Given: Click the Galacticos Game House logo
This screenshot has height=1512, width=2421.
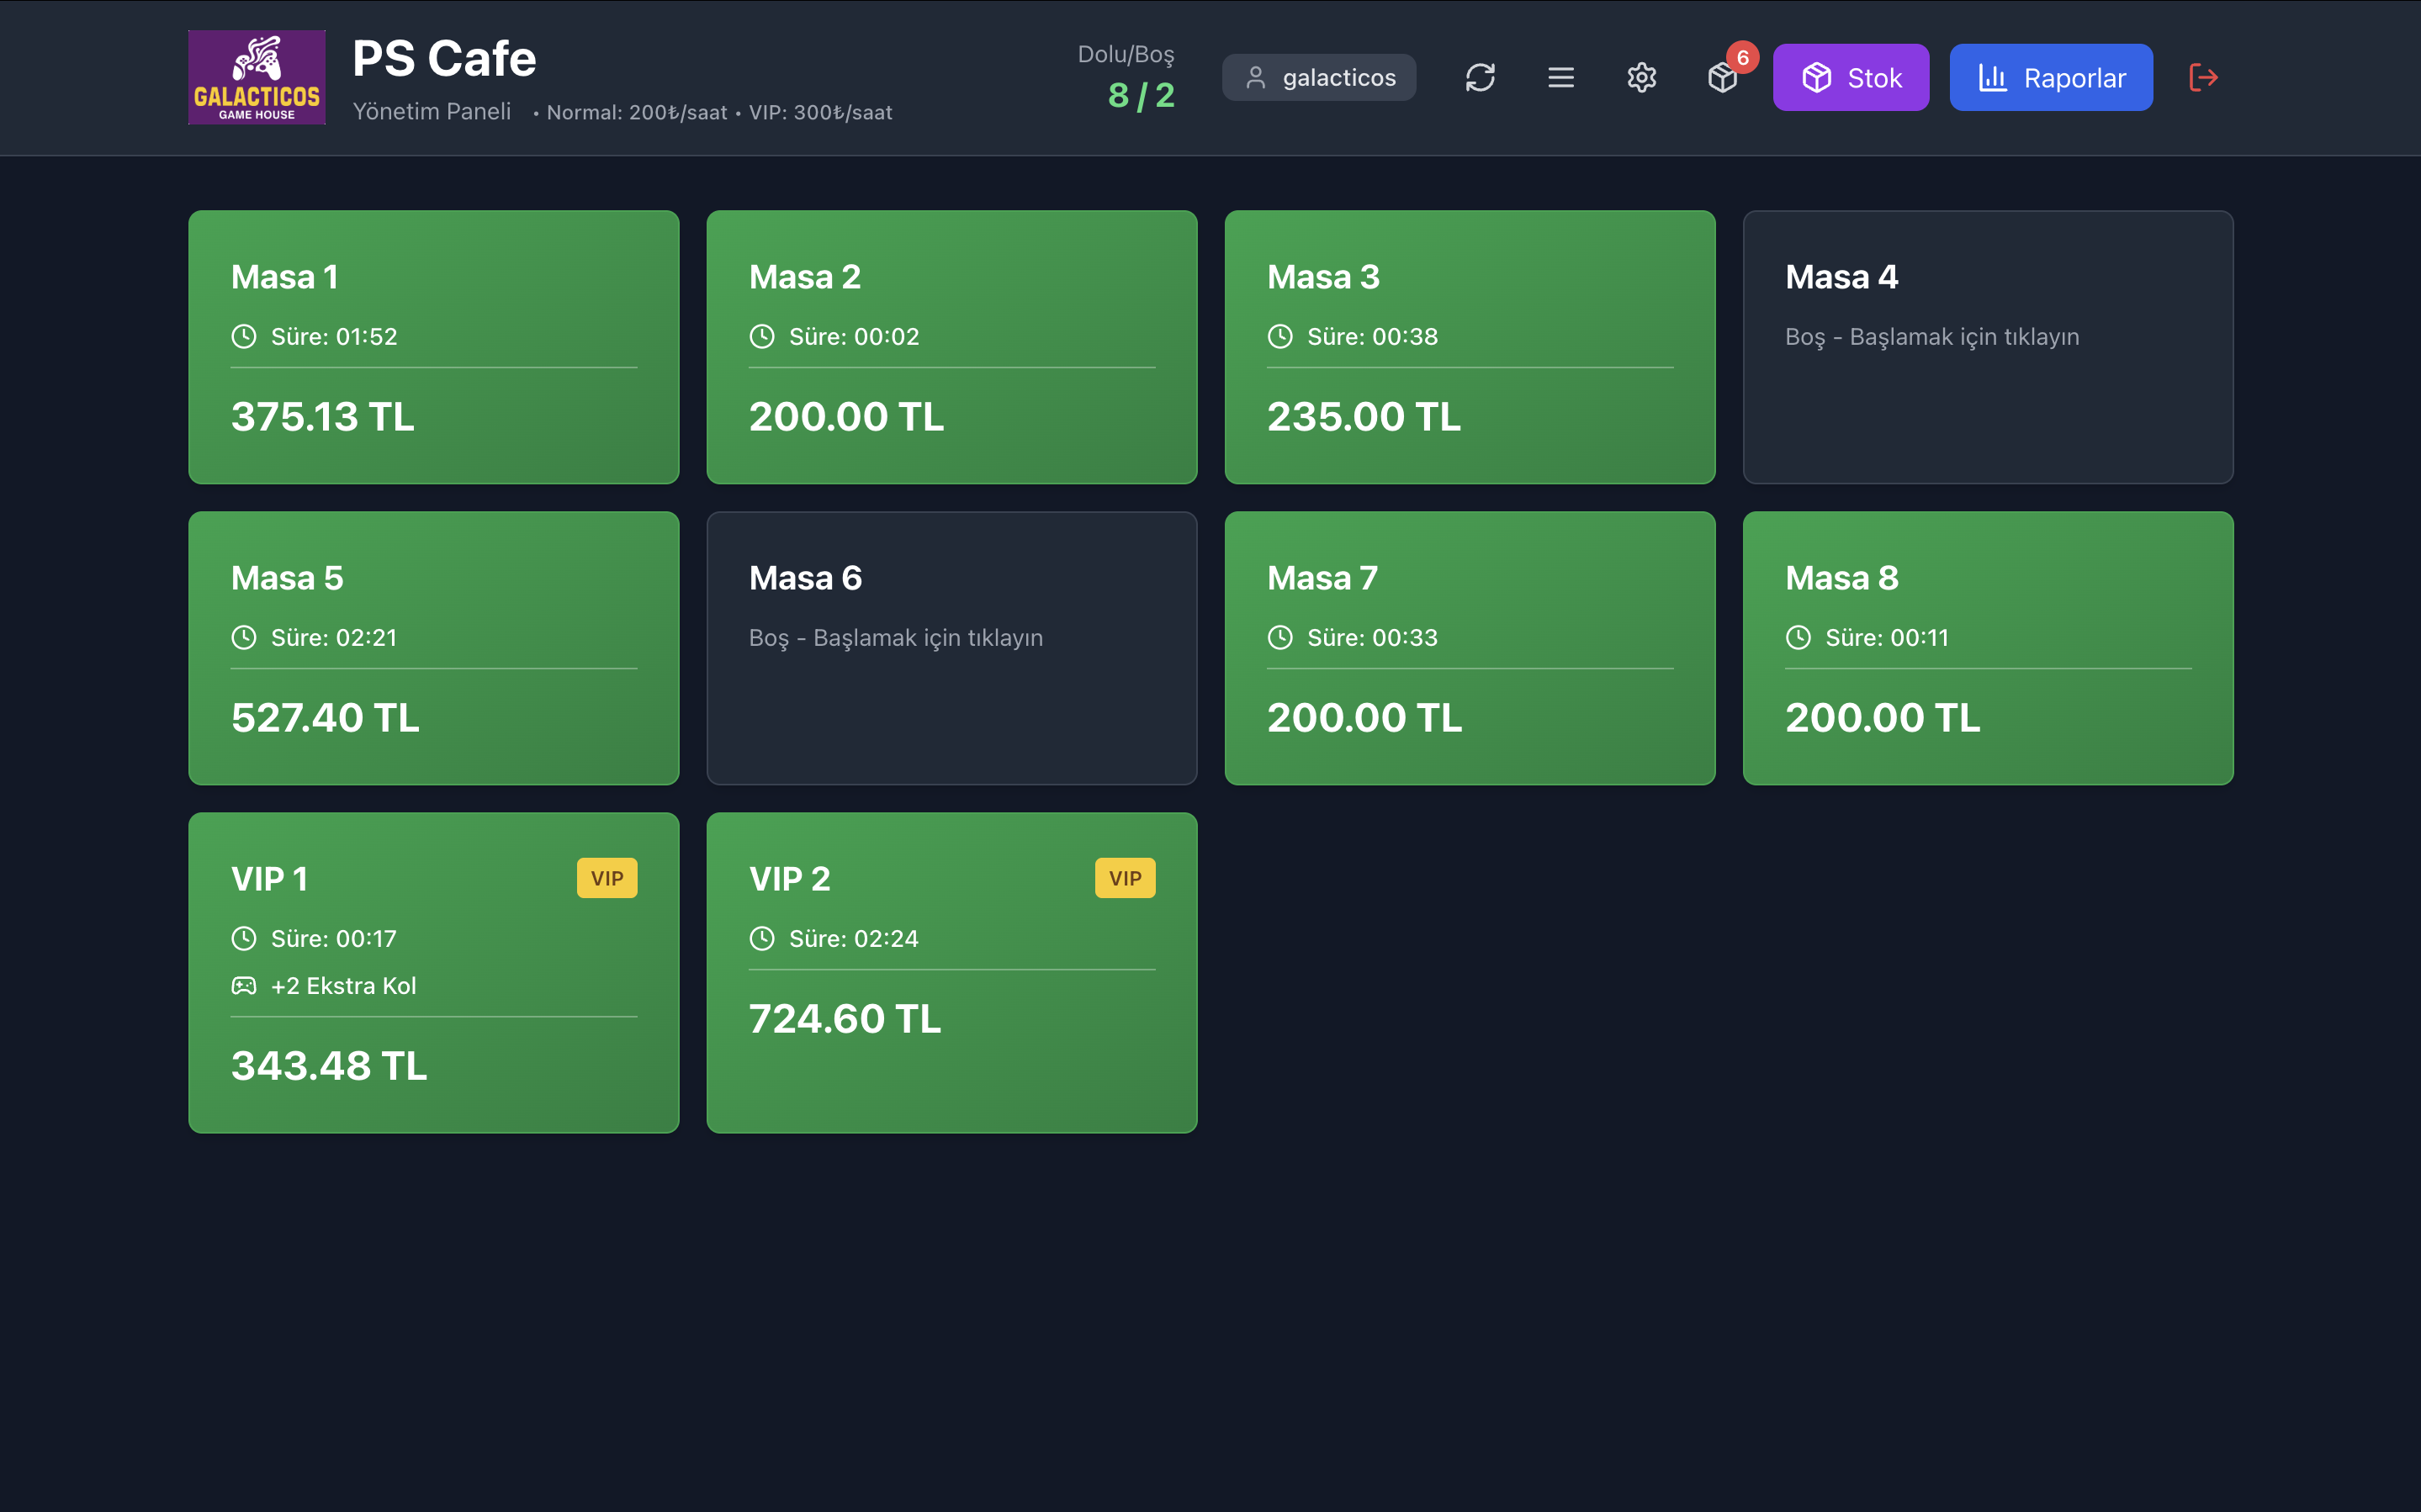Looking at the screenshot, I should pyautogui.click(x=256, y=77).
